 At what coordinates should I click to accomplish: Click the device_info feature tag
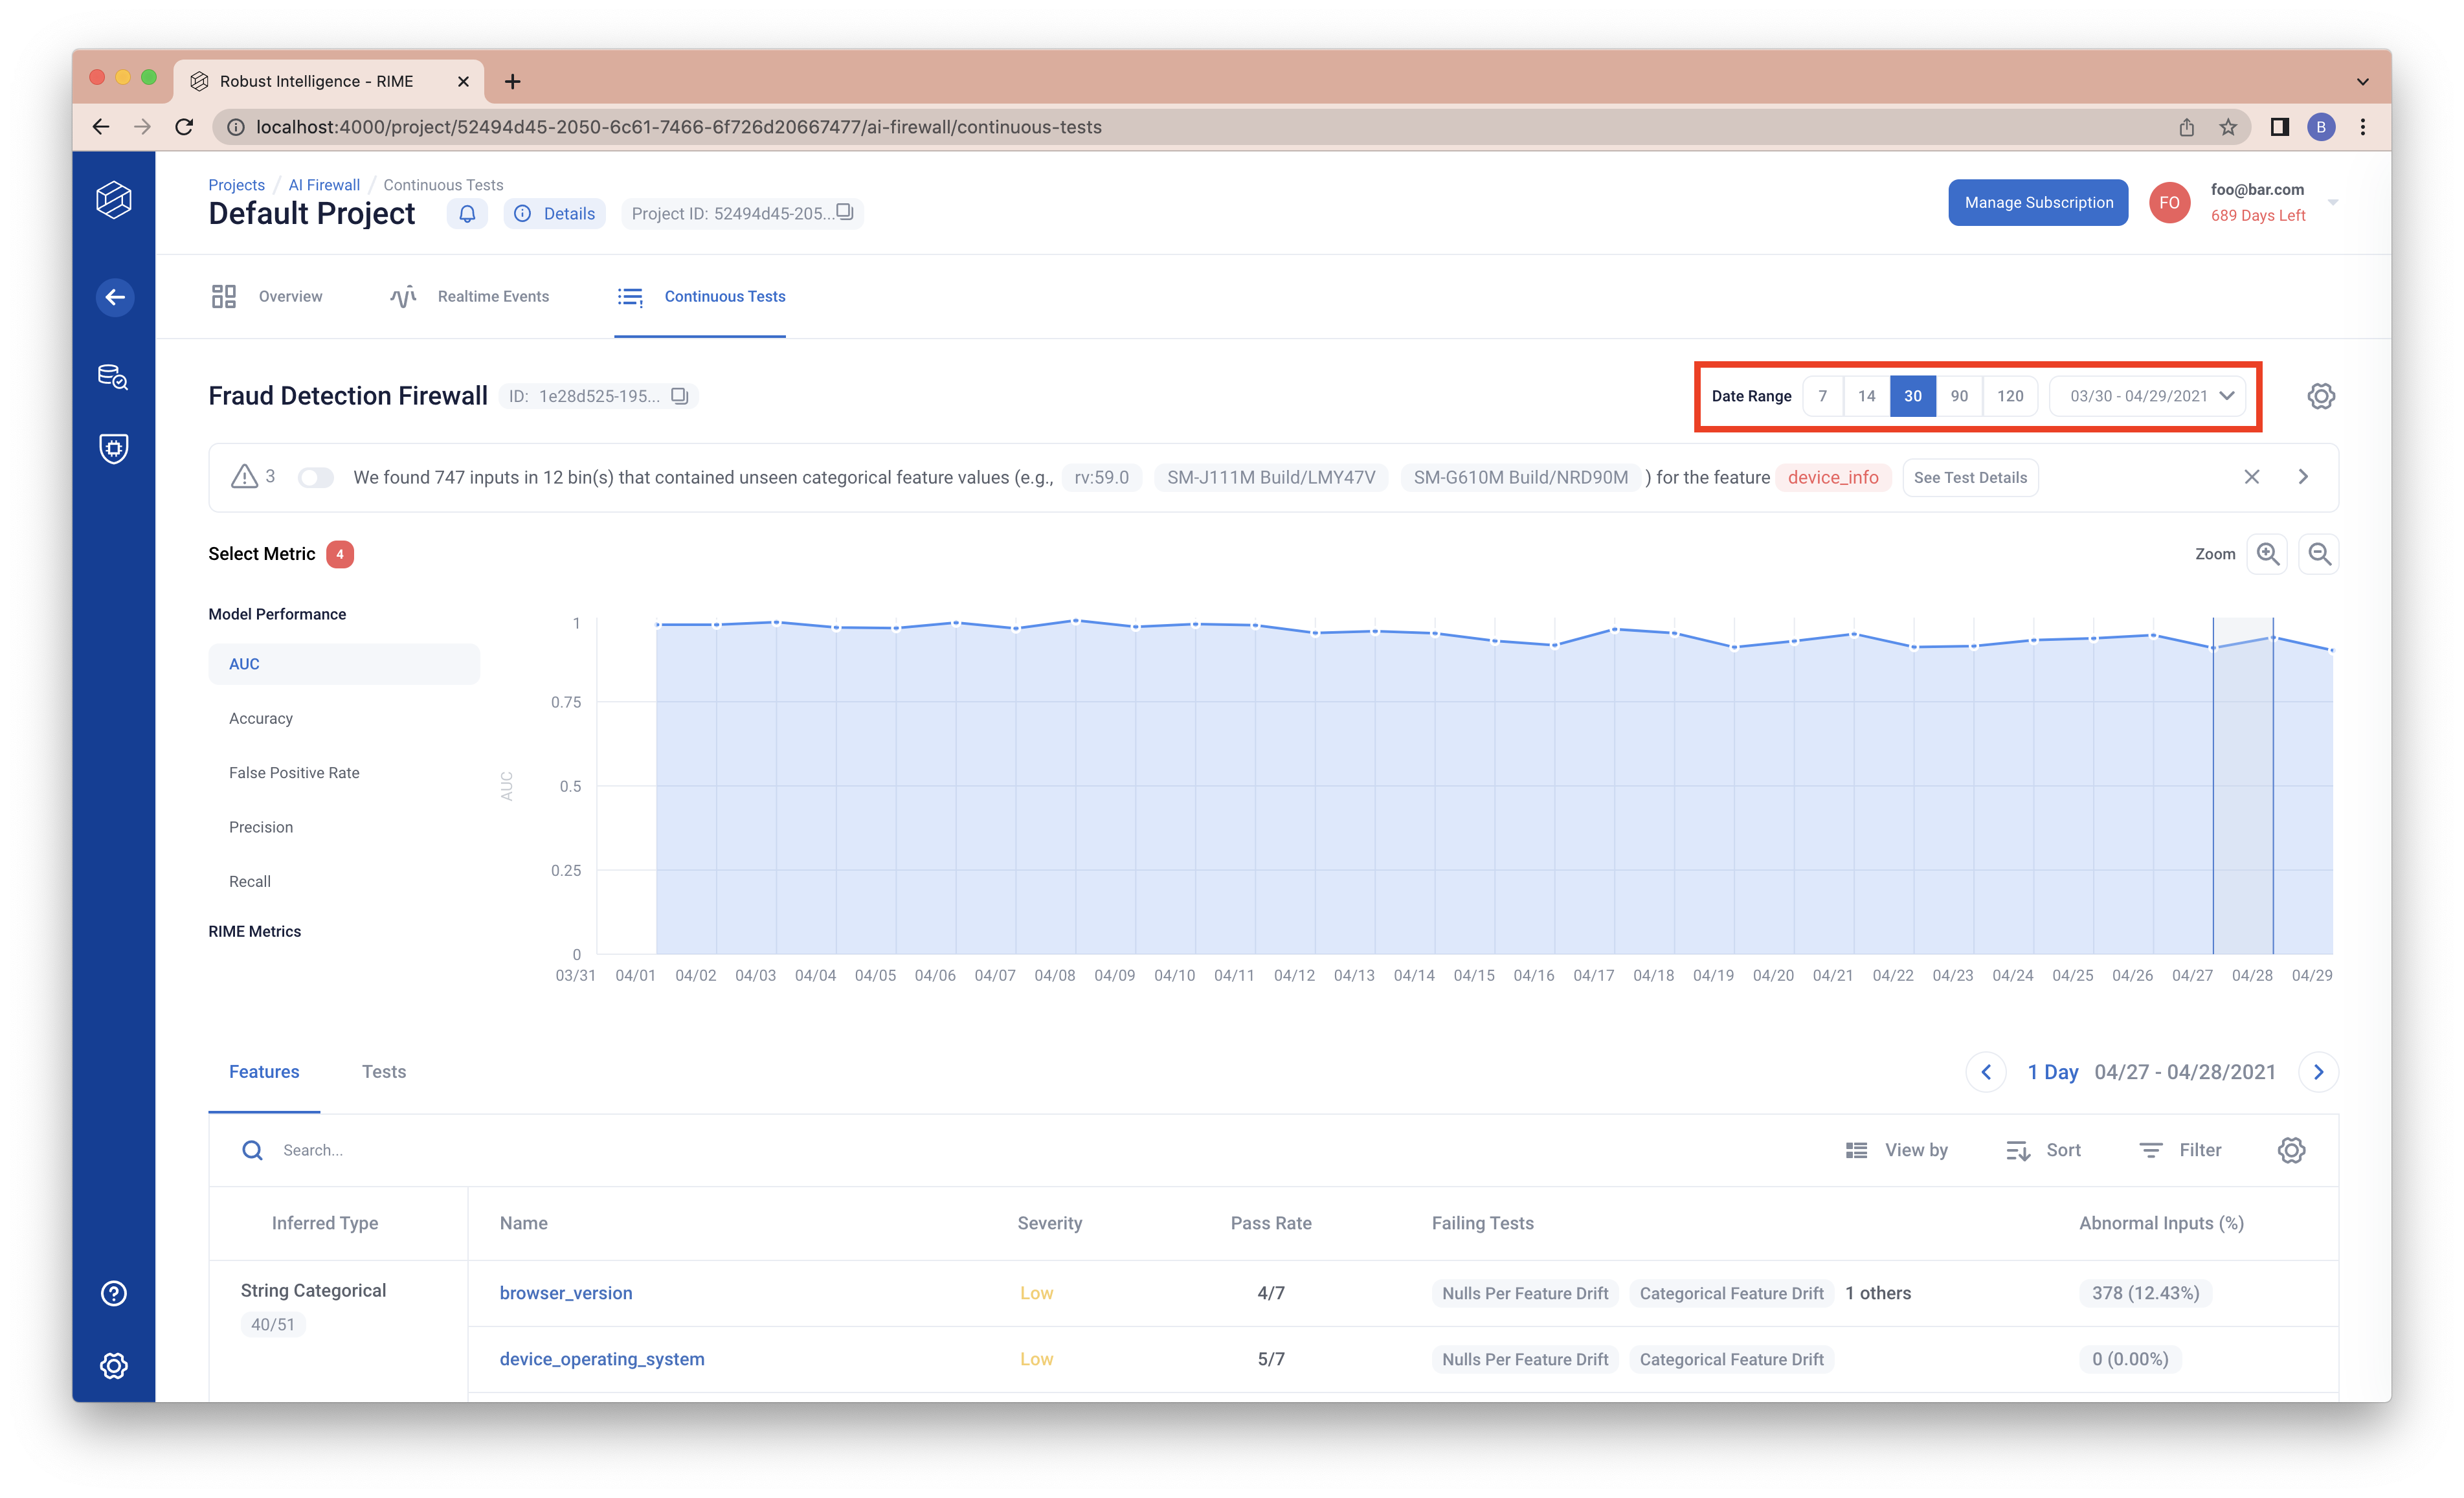[x=1833, y=477]
